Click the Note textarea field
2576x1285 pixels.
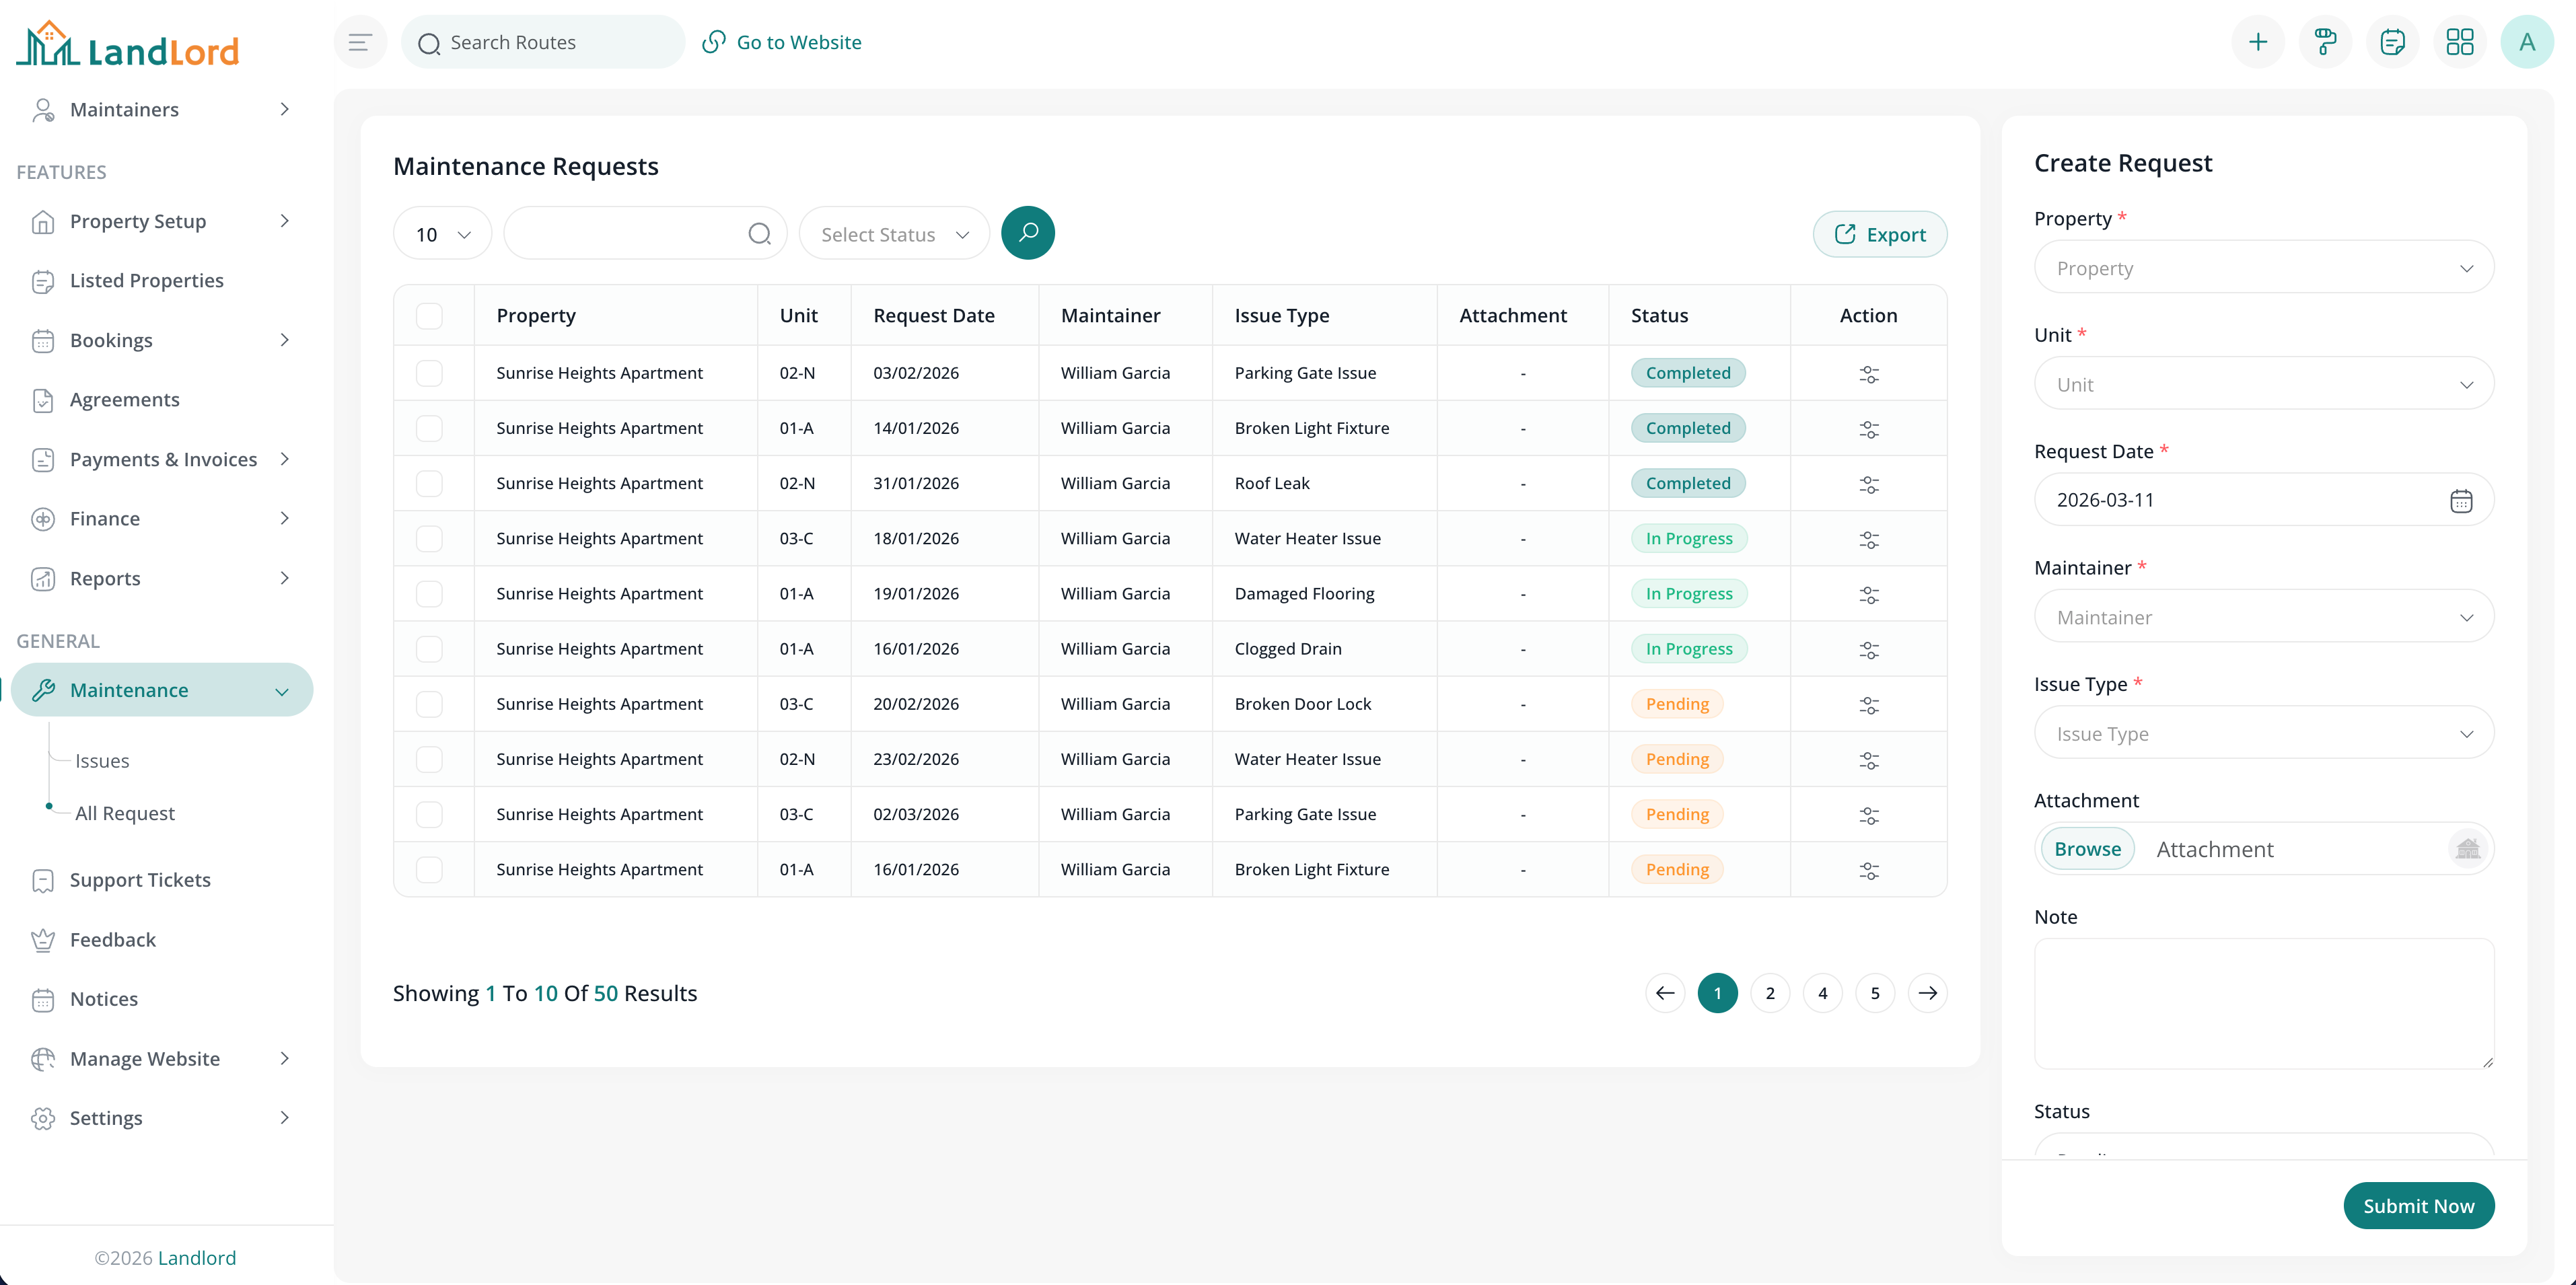[x=2263, y=1003]
